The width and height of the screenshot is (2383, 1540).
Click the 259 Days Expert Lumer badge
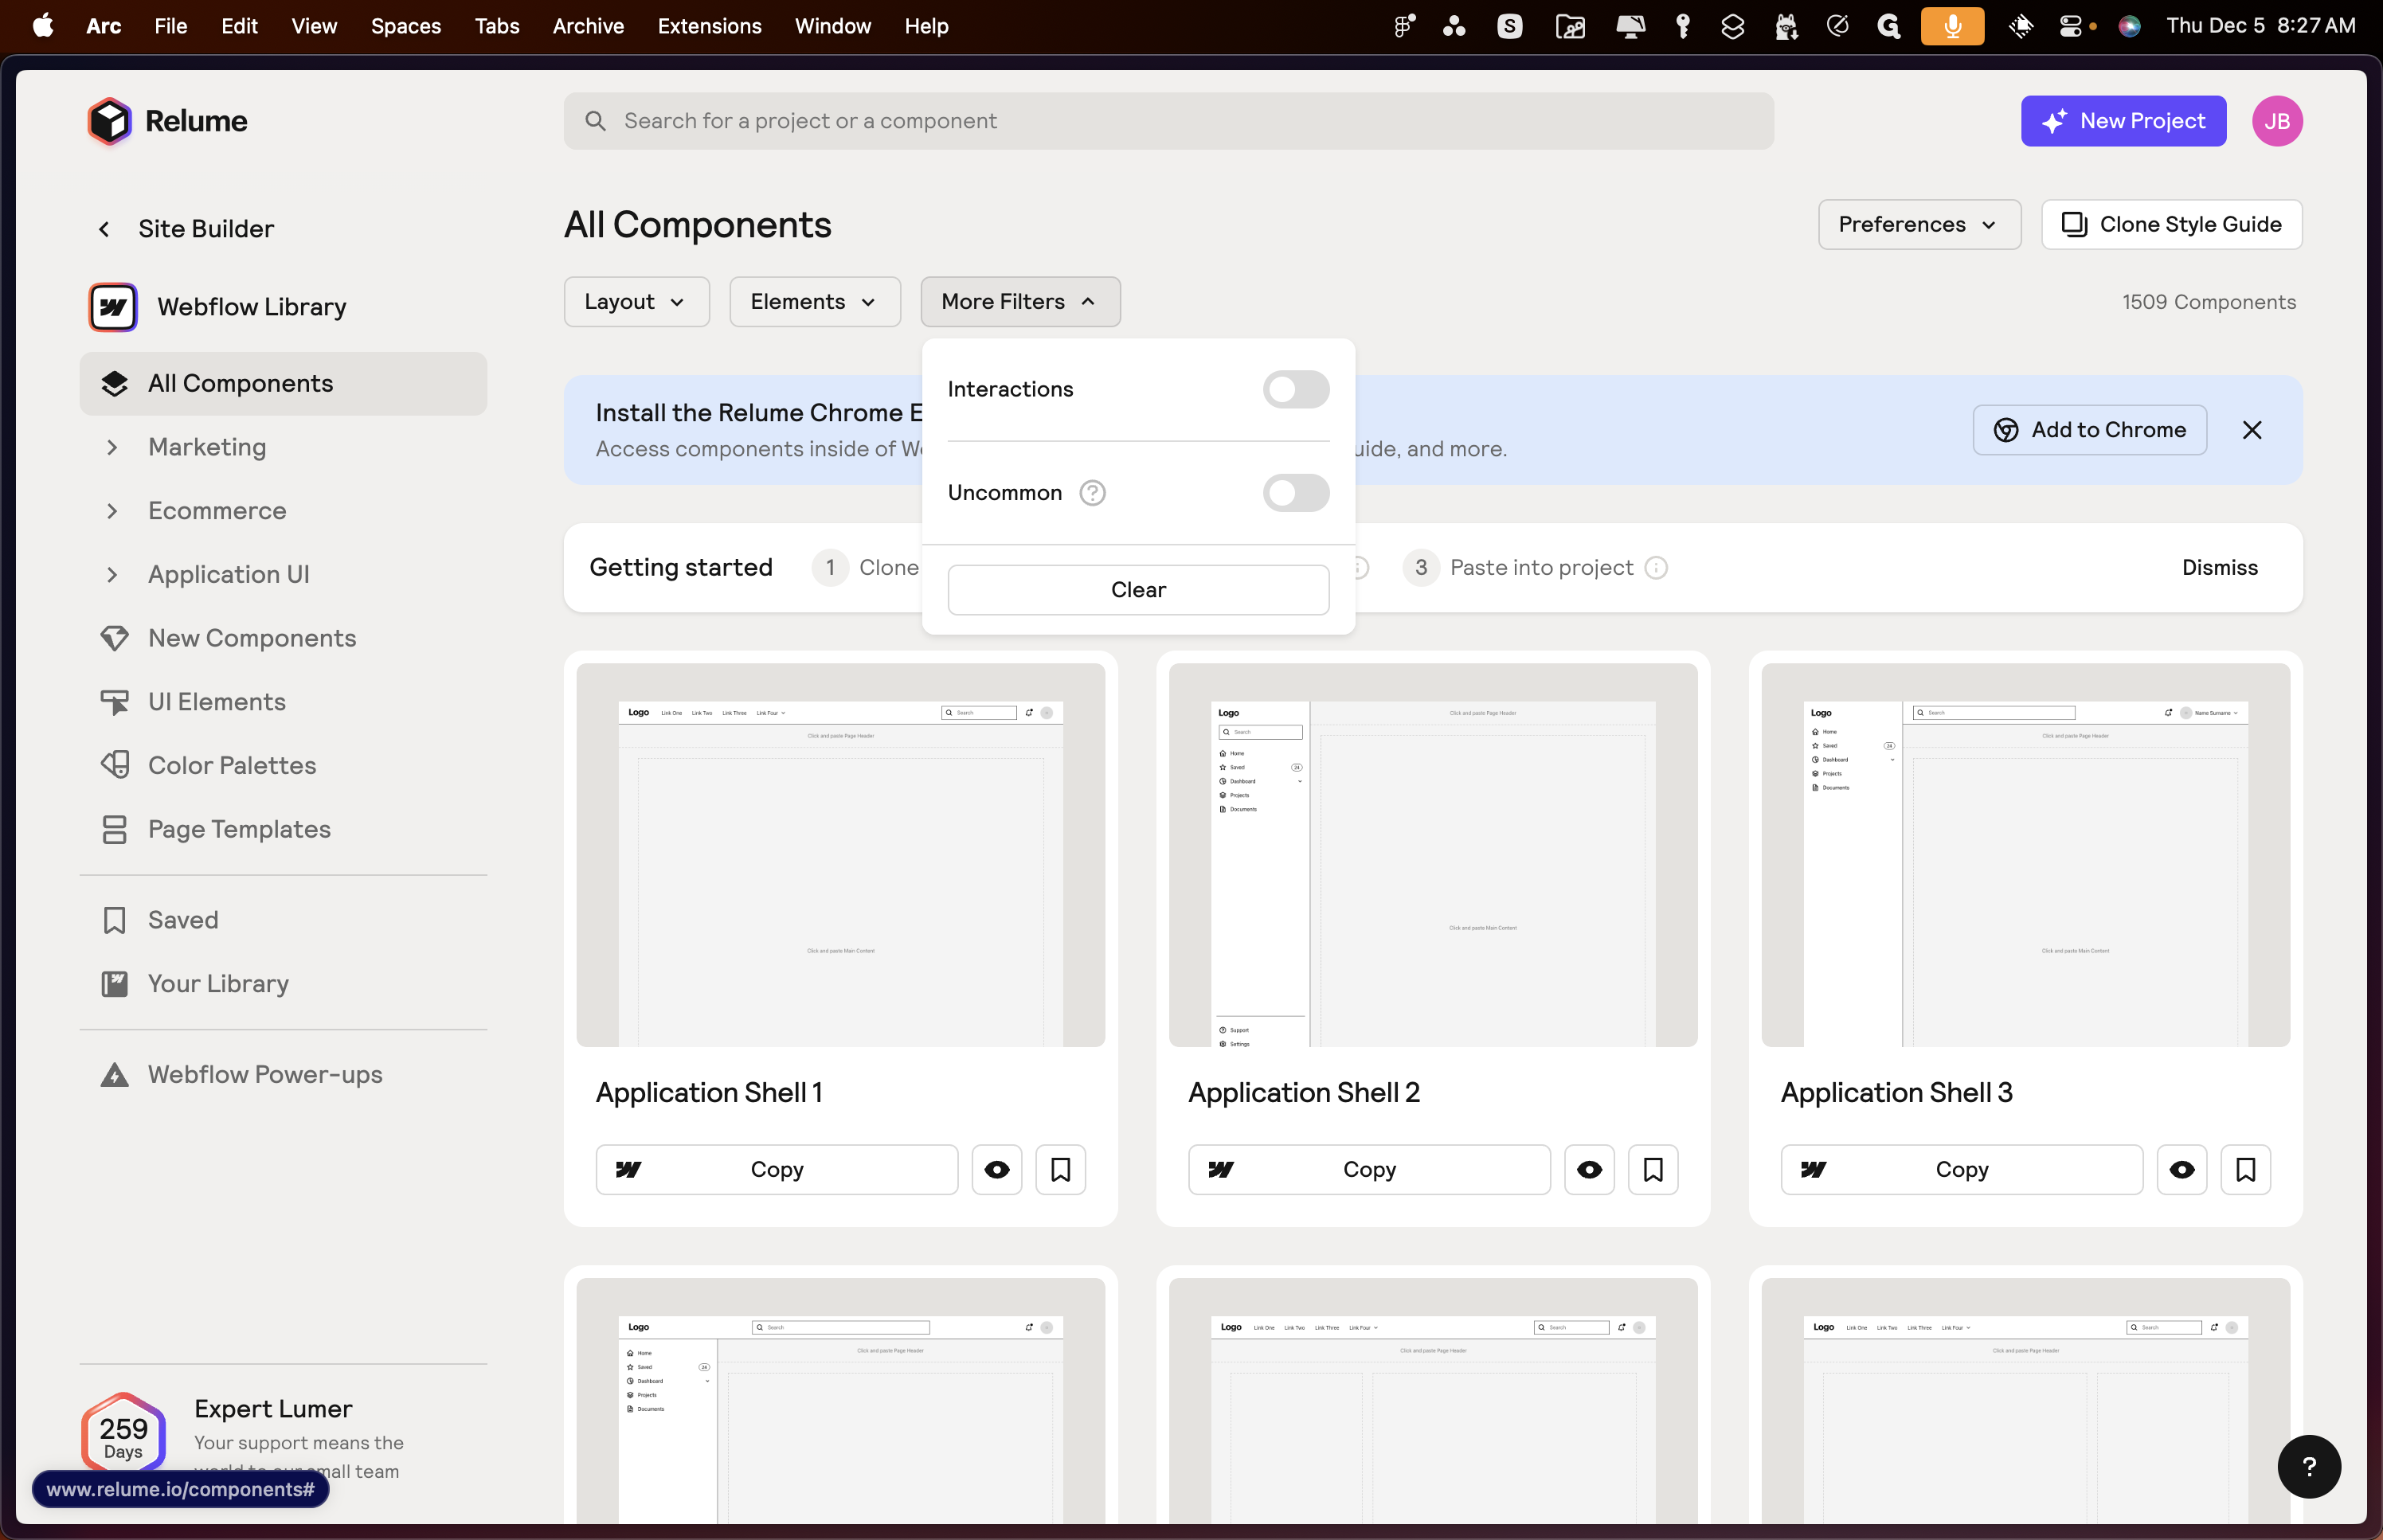point(123,1436)
